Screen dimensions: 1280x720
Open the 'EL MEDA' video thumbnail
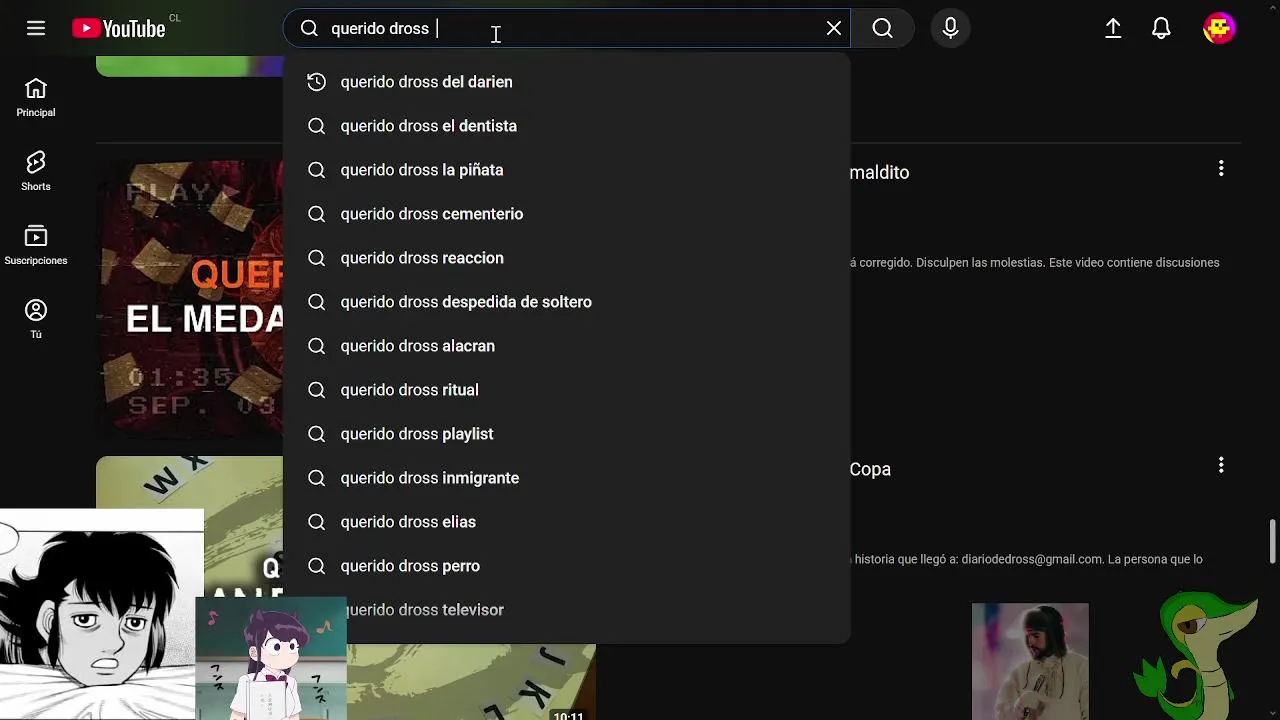tap(190, 298)
